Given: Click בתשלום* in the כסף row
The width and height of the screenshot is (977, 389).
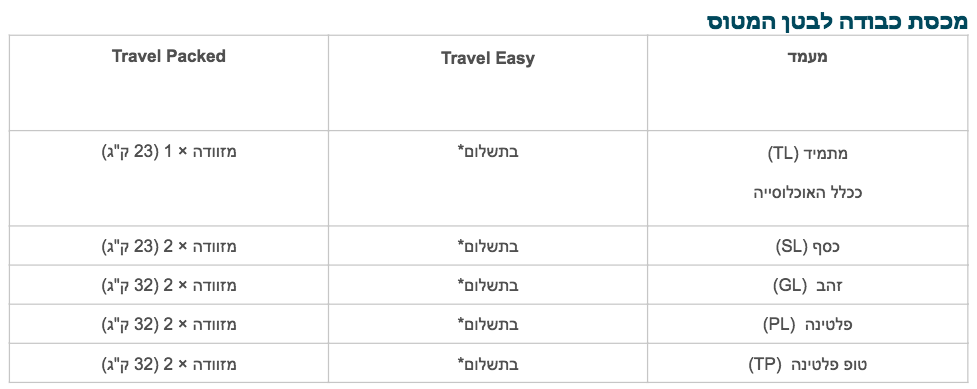Looking at the screenshot, I should click(488, 246).
